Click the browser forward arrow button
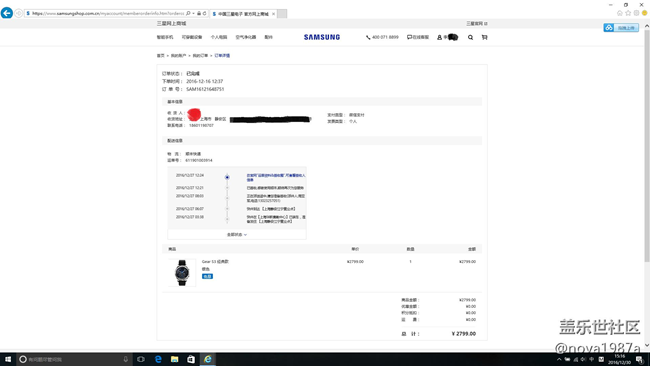650x366 pixels. 18,14
